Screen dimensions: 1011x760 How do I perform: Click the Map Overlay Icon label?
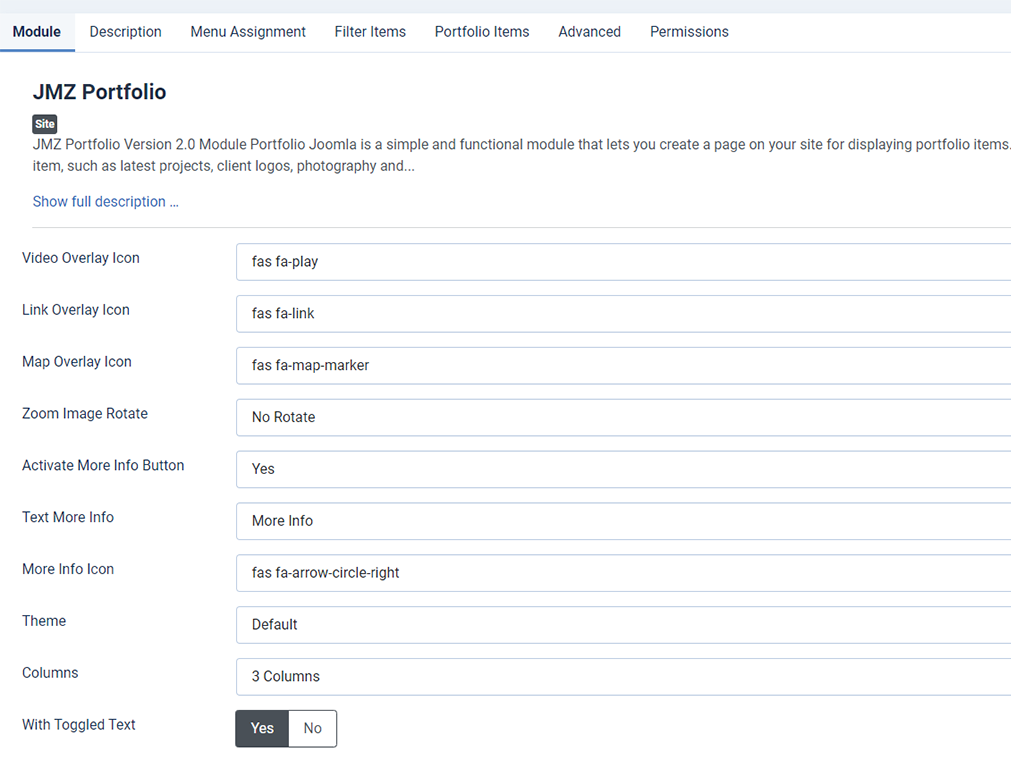[77, 362]
